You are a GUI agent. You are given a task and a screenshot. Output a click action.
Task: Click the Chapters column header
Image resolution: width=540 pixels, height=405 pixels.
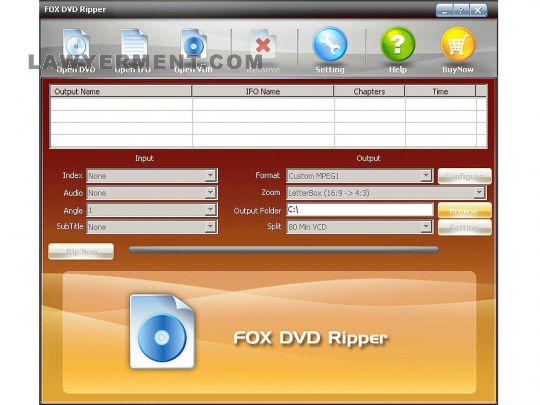[x=369, y=91]
